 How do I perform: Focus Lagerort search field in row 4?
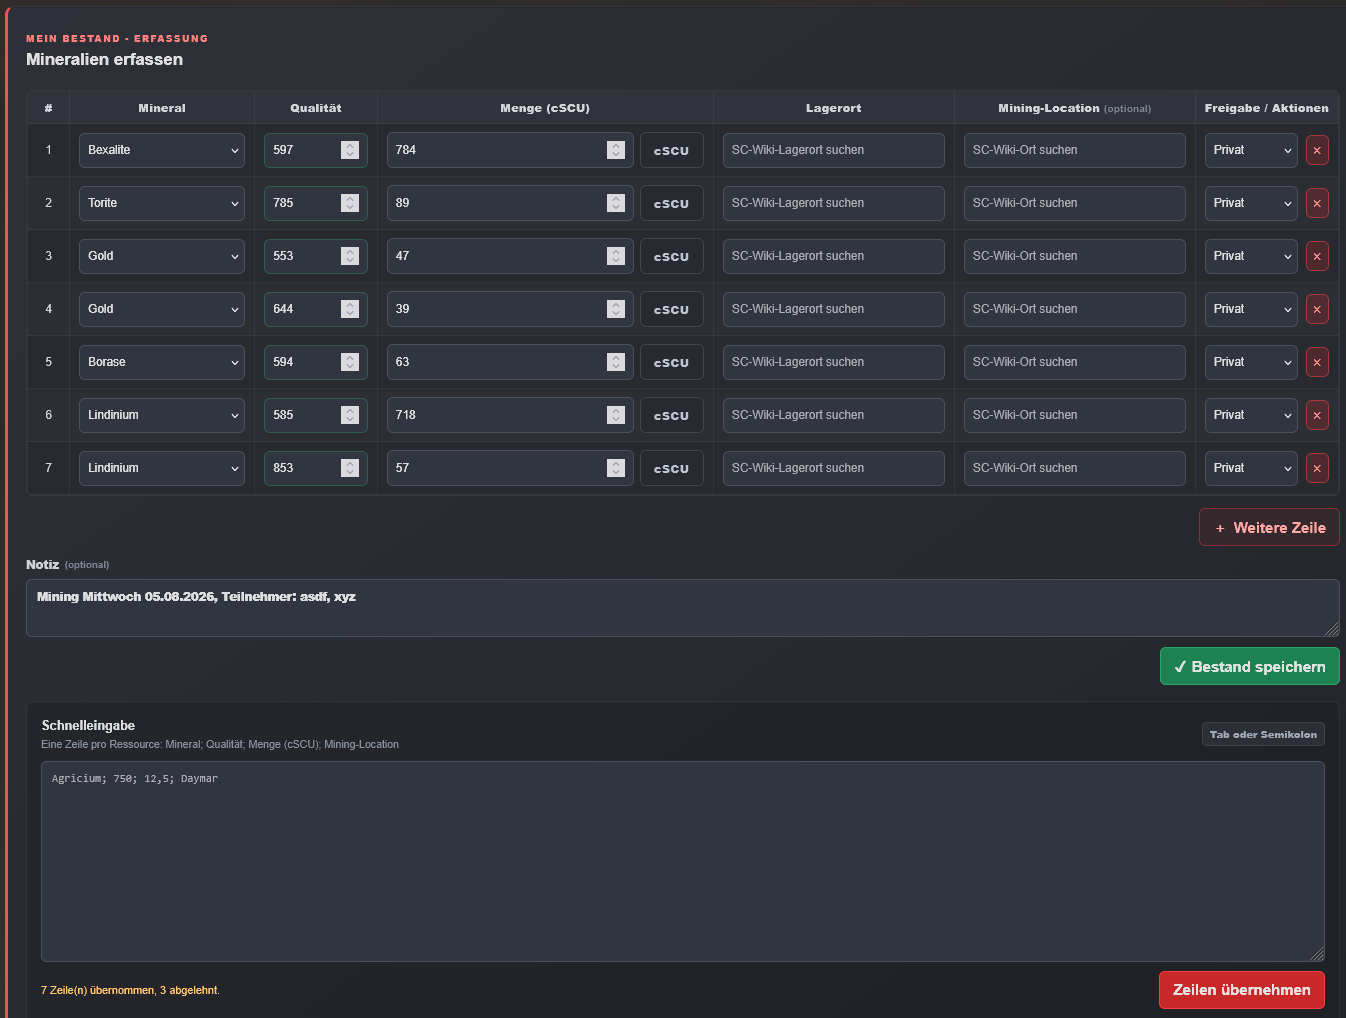pyautogui.click(x=834, y=309)
